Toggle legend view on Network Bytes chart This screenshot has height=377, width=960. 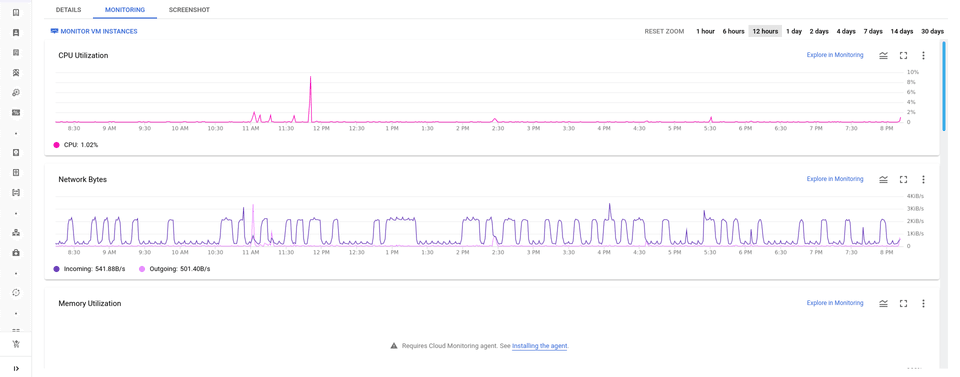pos(883,179)
